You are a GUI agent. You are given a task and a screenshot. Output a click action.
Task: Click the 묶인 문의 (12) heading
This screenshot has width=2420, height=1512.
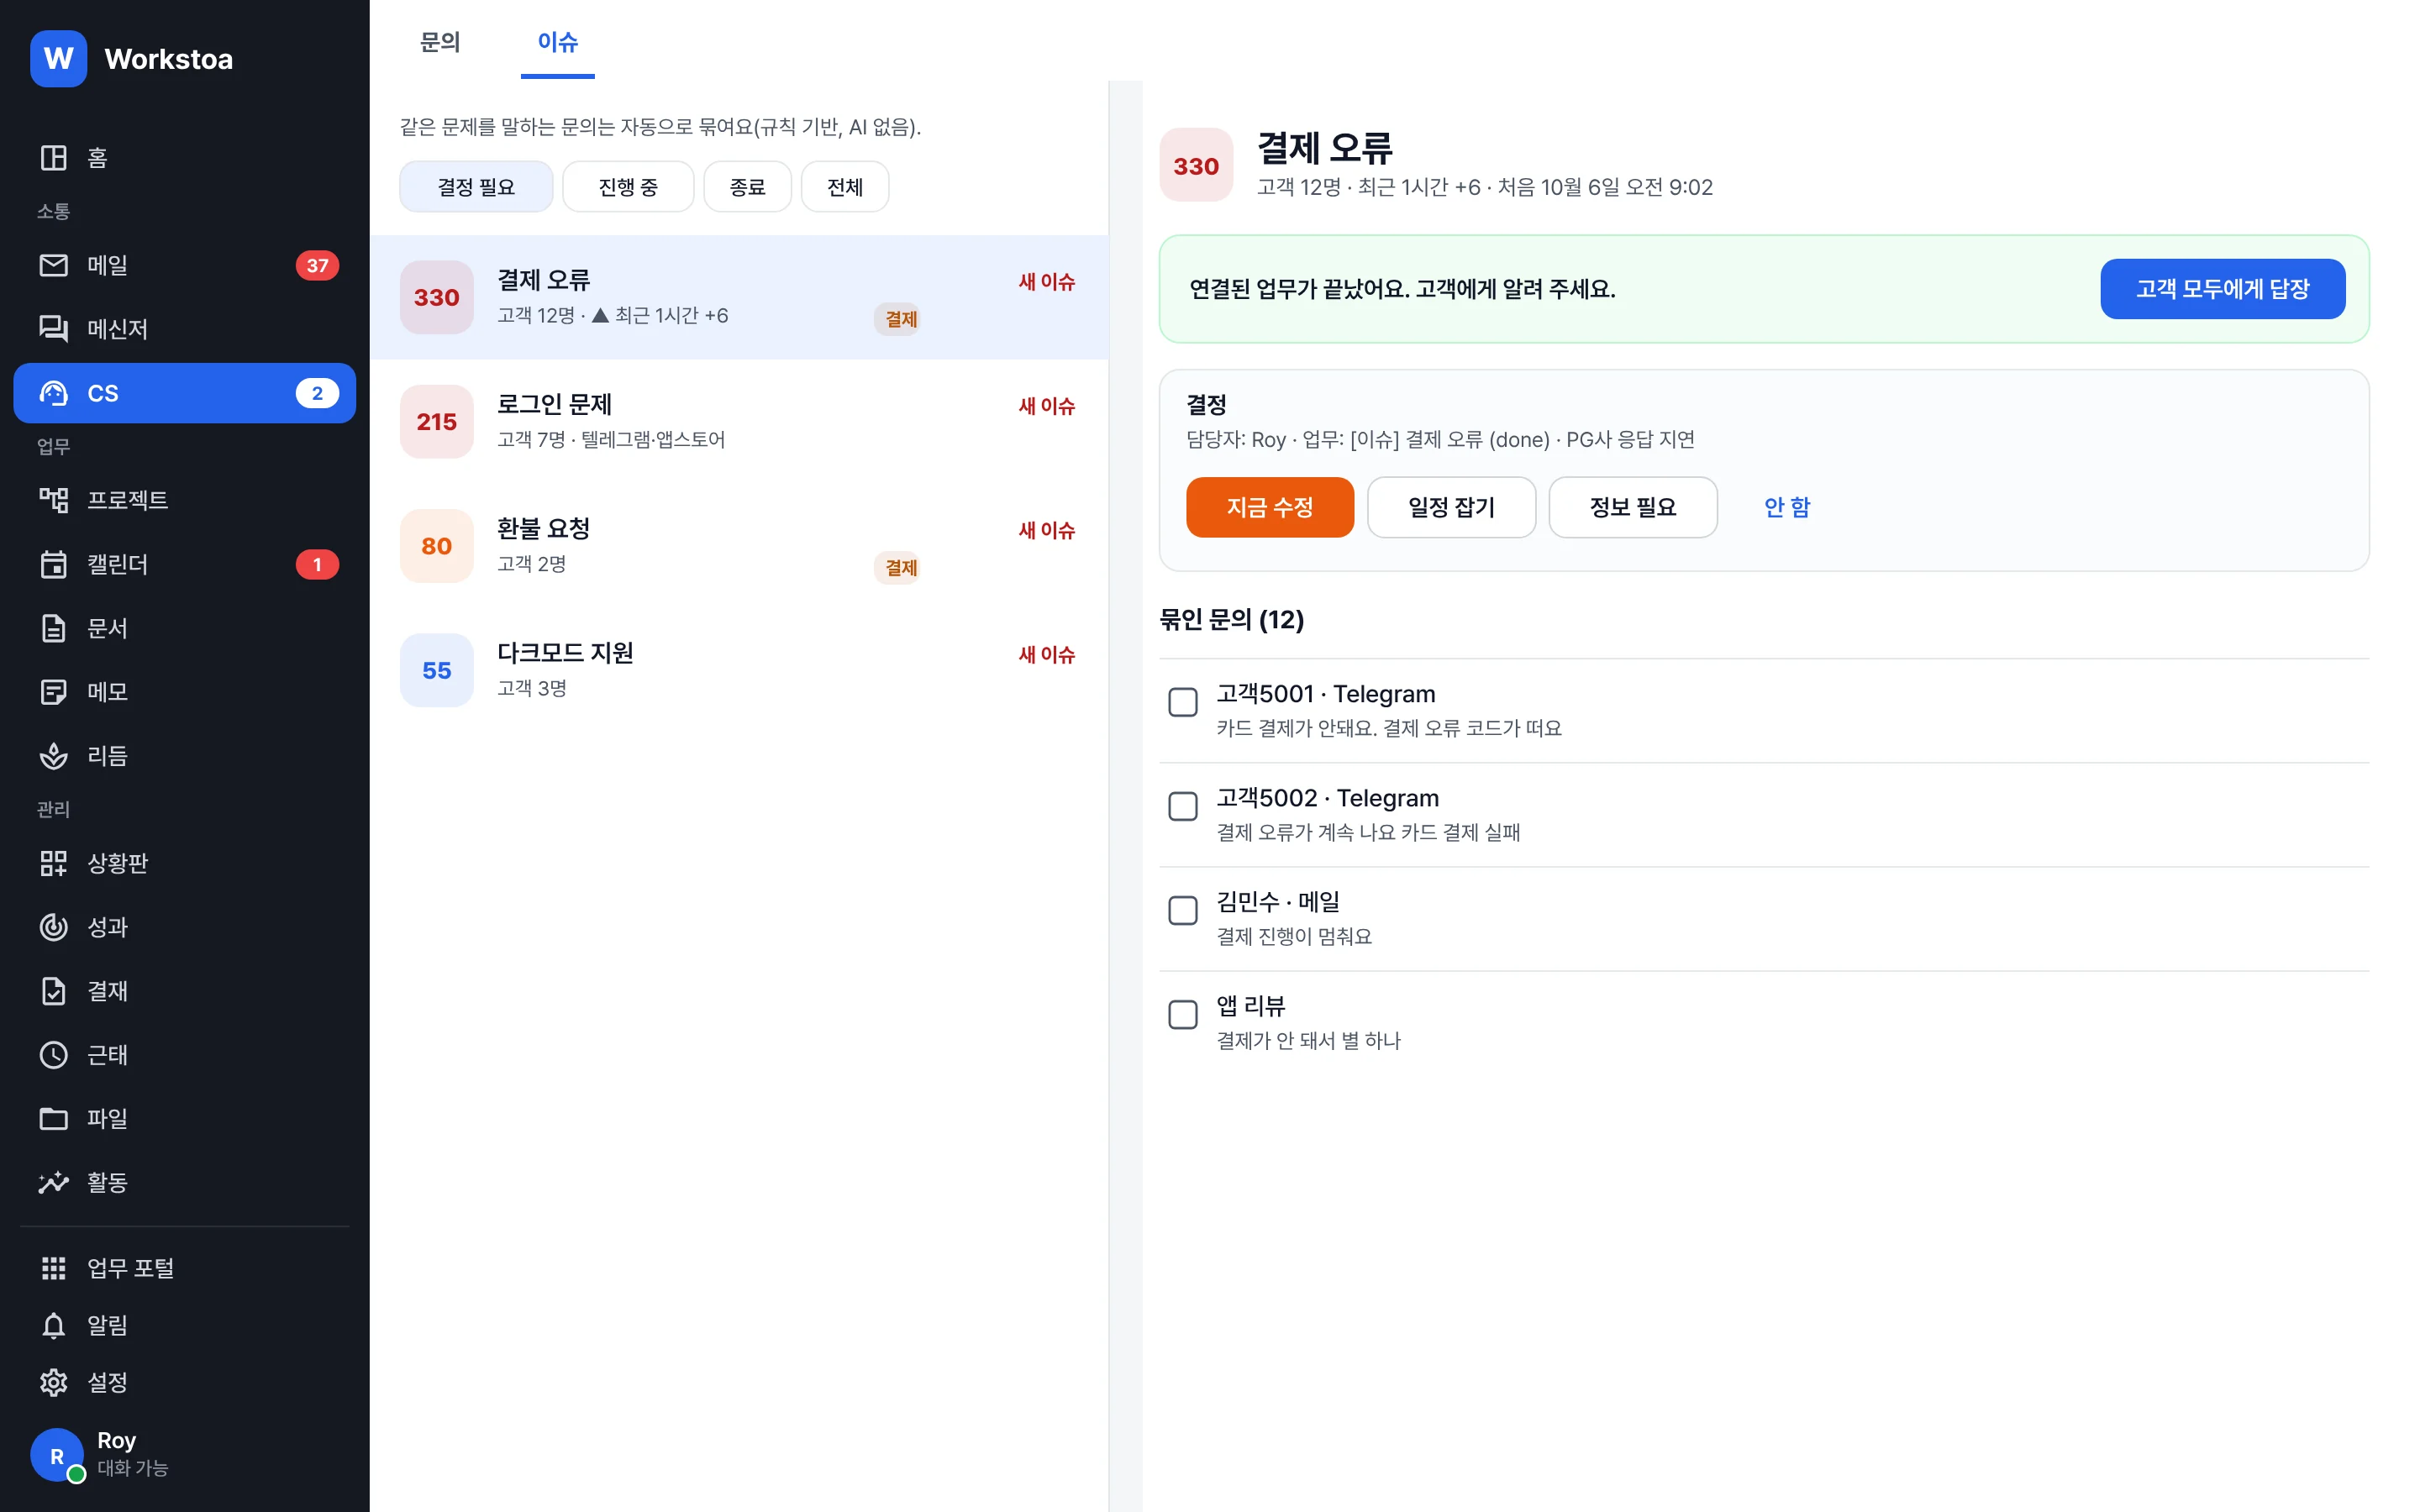tap(1231, 620)
